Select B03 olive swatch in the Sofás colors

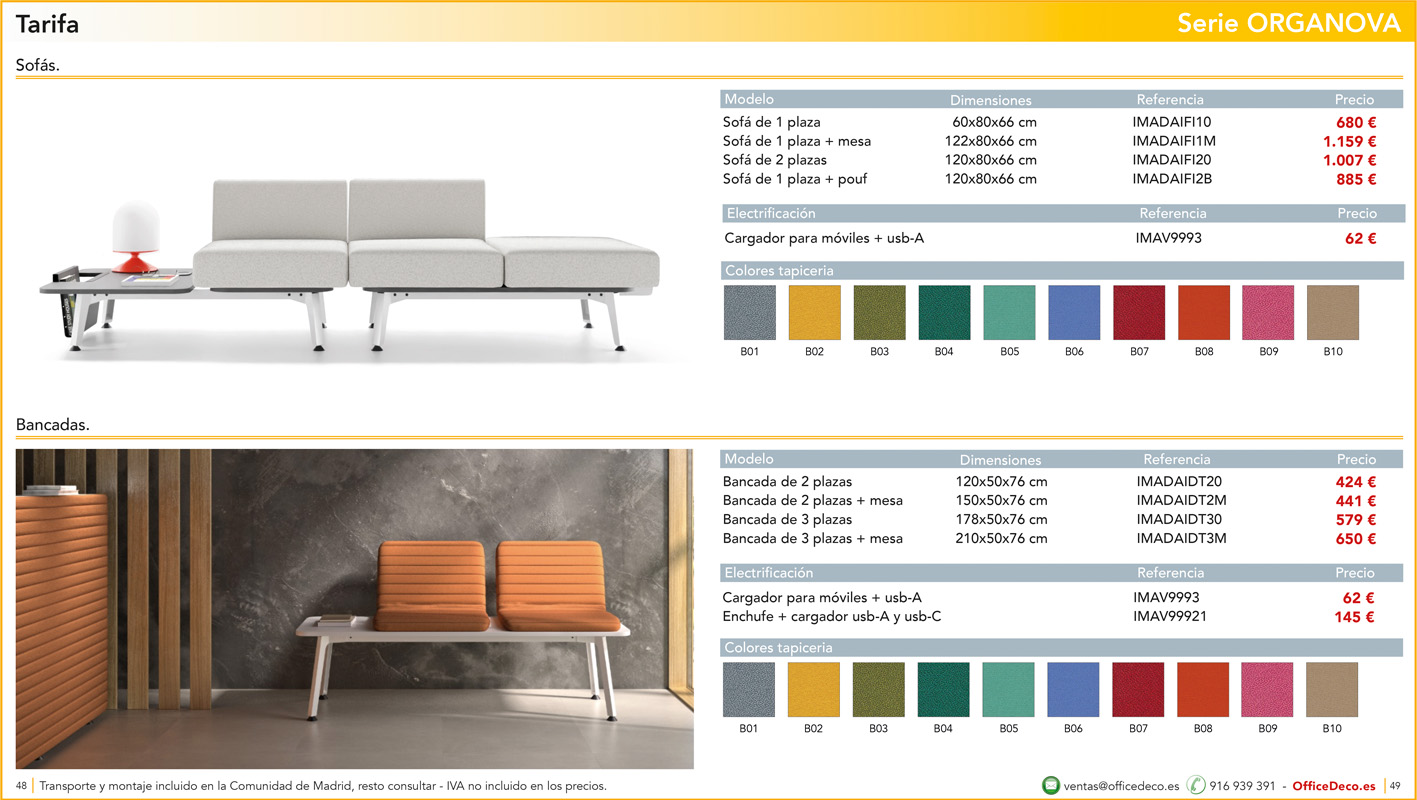pyautogui.click(x=880, y=313)
